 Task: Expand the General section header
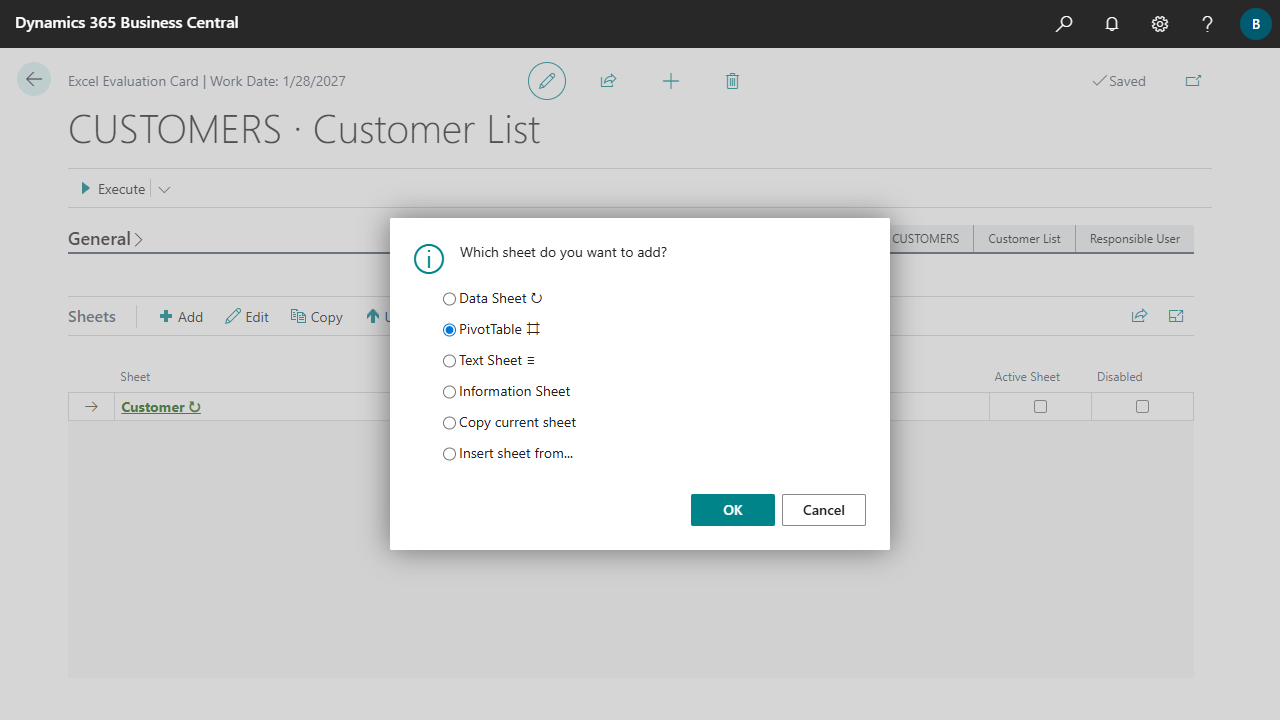(105, 239)
